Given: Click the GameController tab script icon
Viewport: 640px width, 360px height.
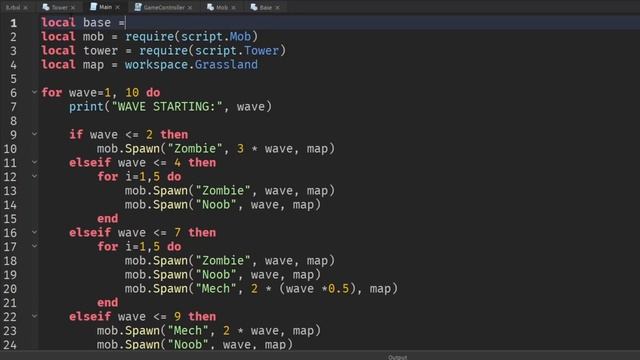Looking at the screenshot, I should click(138, 7).
